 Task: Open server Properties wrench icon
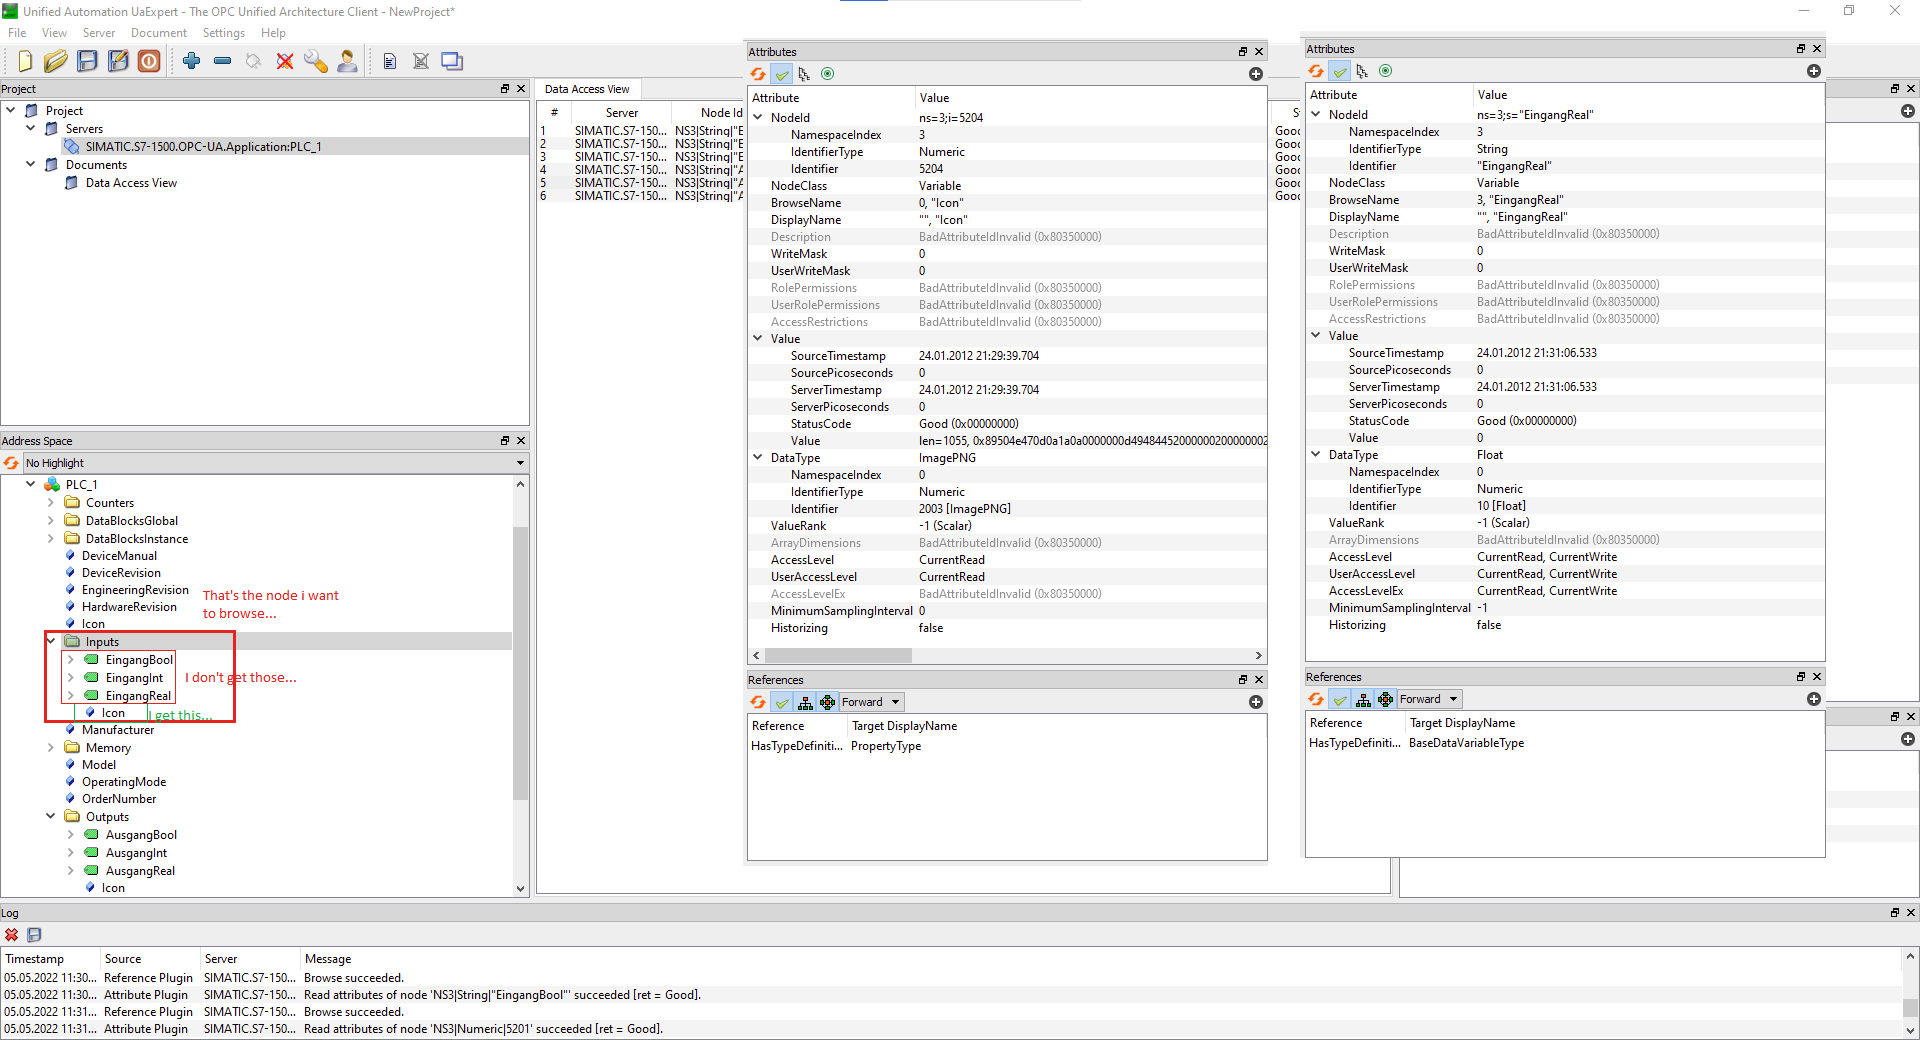click(316, 61)
